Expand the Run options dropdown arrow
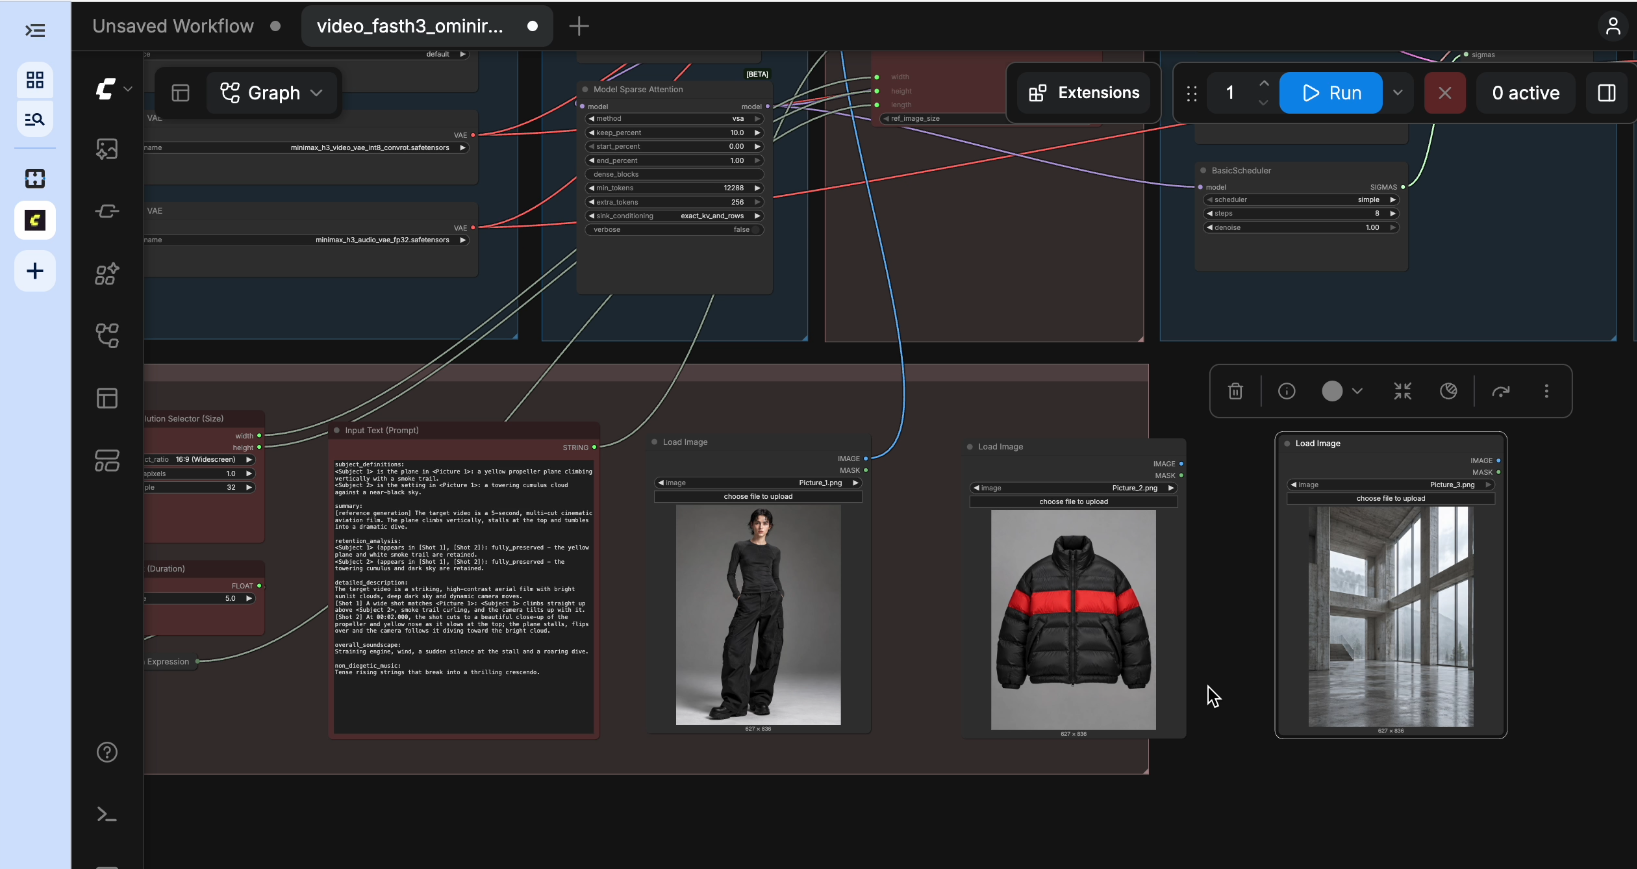 pyautogui.click(x=1398, y=93)
